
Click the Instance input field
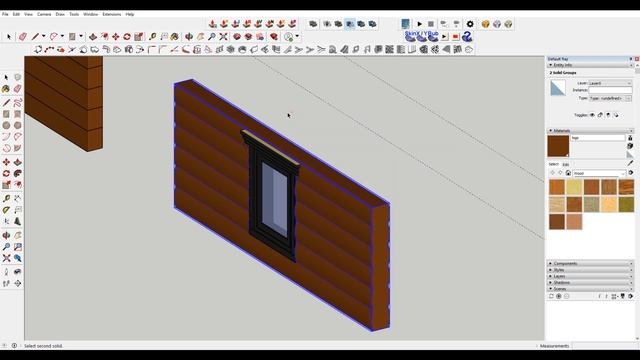pos(610,90)
